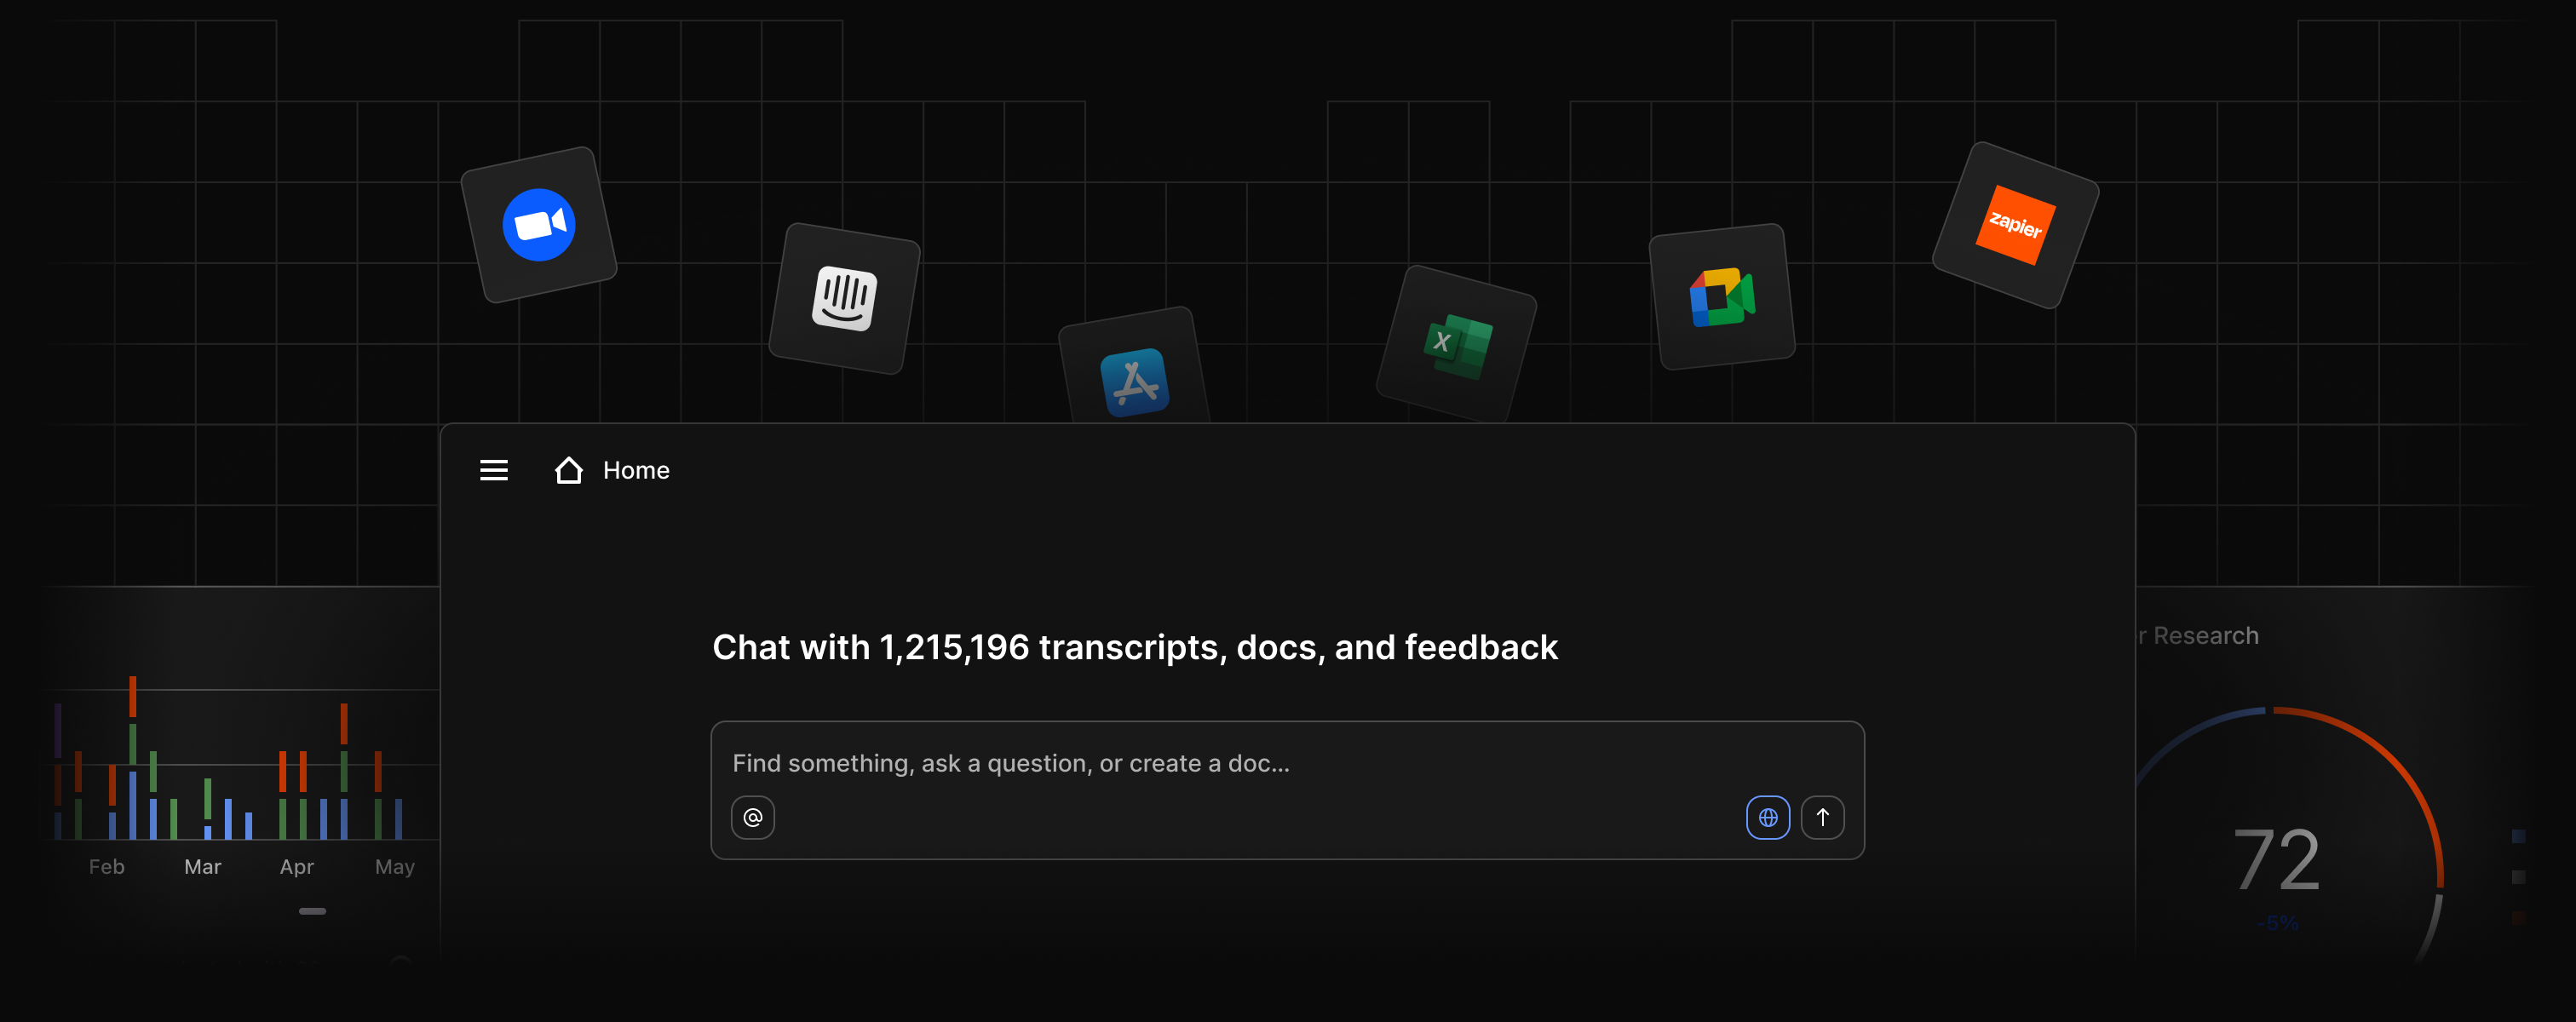The height and width of the screenshot is (1022, 2576).
Task: Choose the Excel integration tile
Action: (x=1457, y=345)
